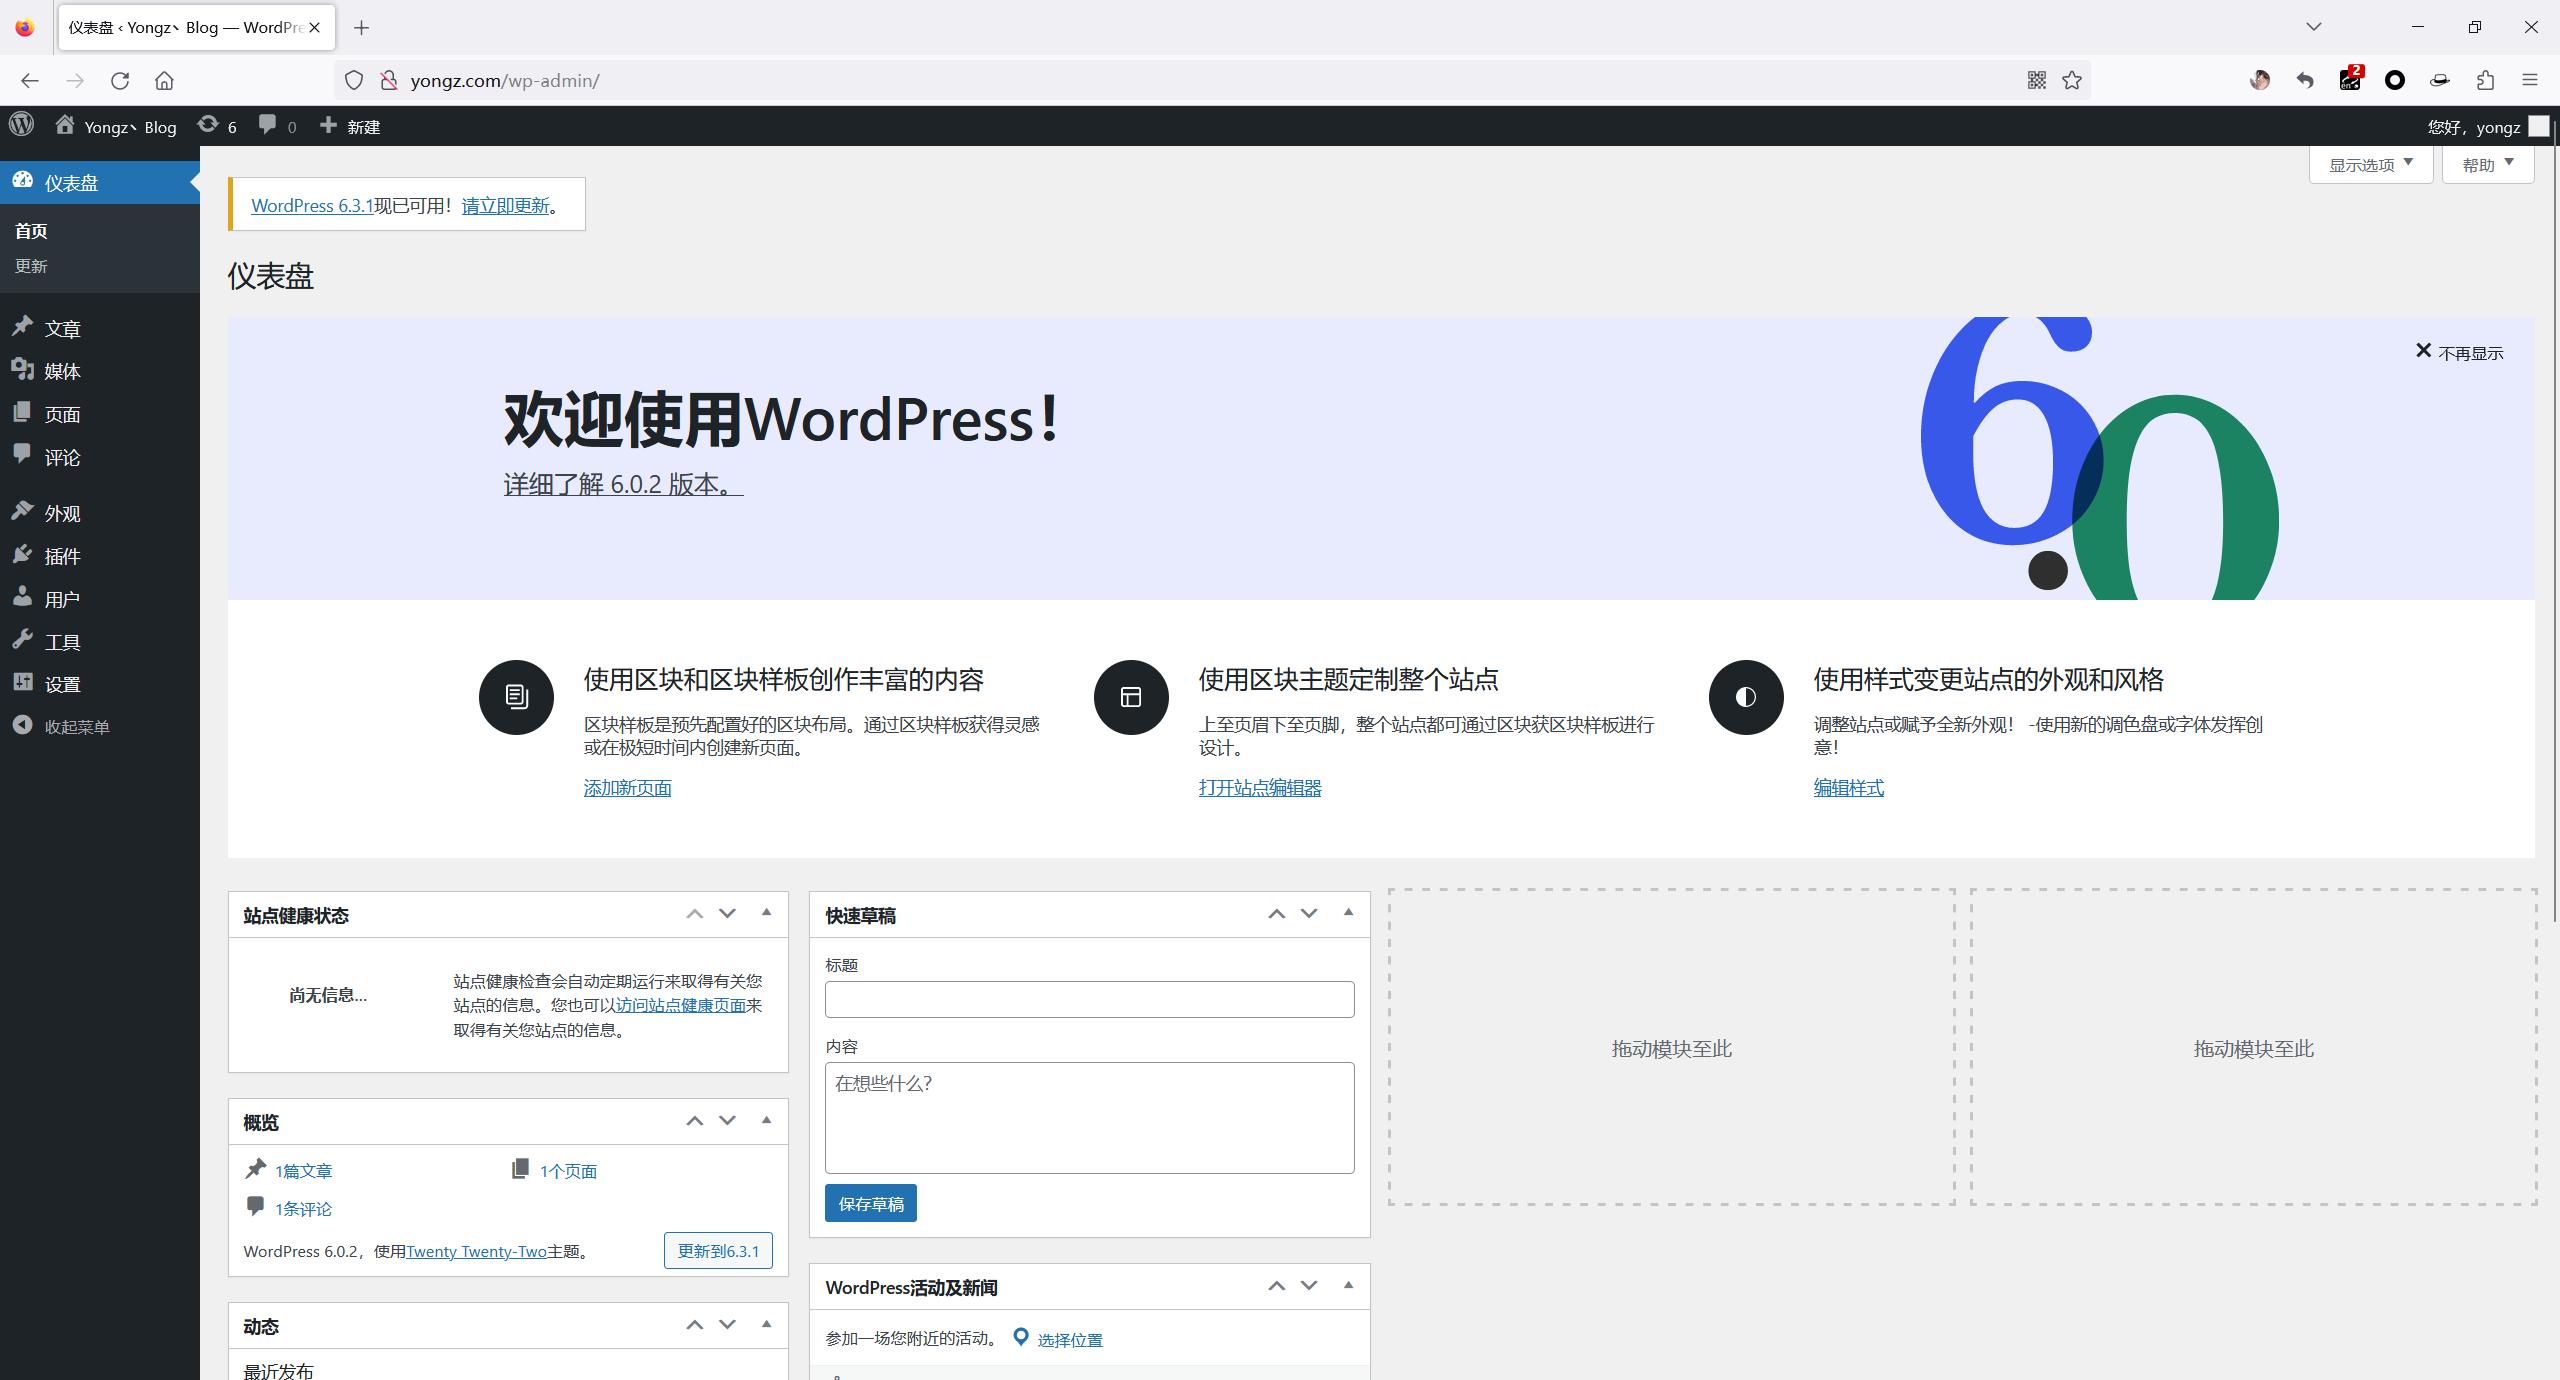Click the 请立即更新 link
This screenshot has width=2560, height=1380.
(x=505, y=205)
